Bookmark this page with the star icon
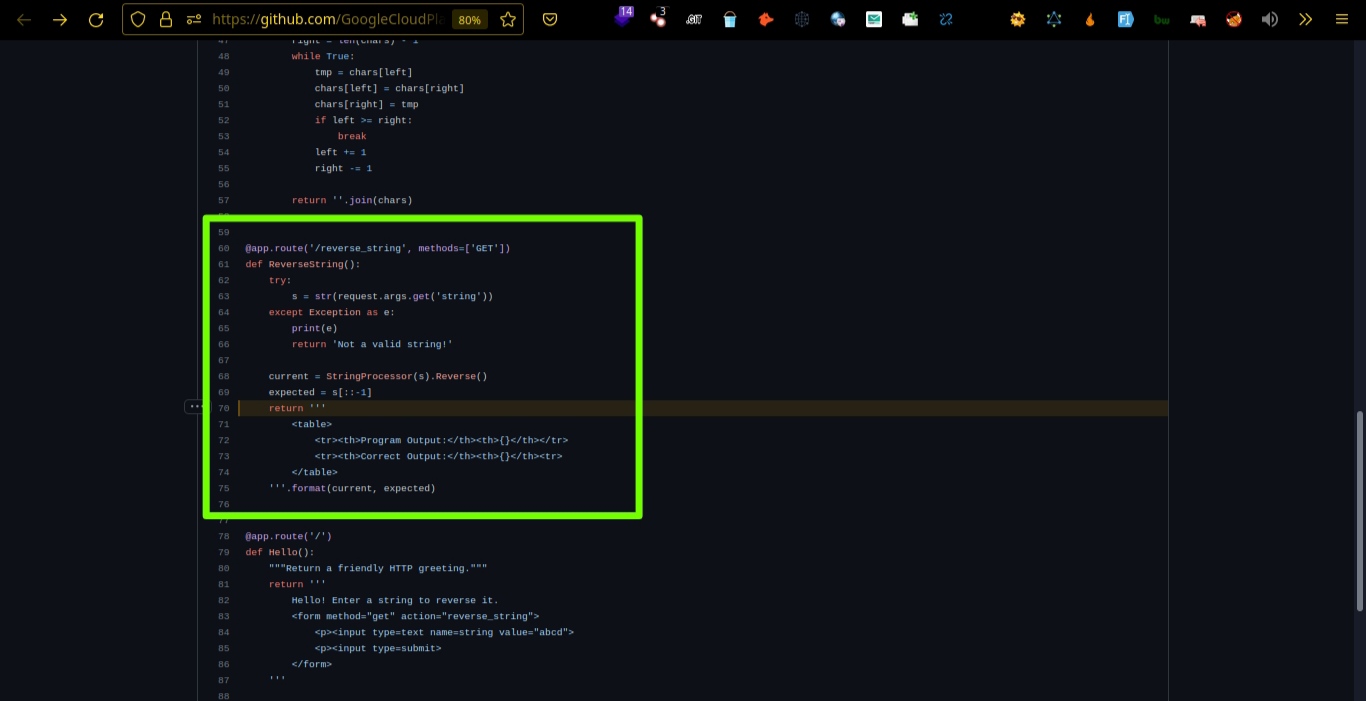 click(x=507, y=19)
